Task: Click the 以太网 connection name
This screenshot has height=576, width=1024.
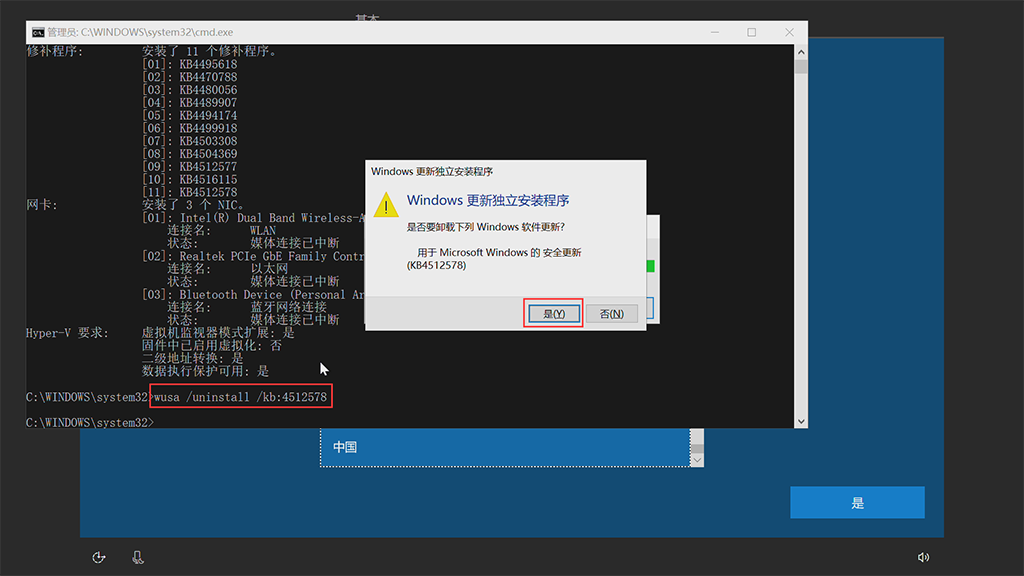Action: pos(269,268)
